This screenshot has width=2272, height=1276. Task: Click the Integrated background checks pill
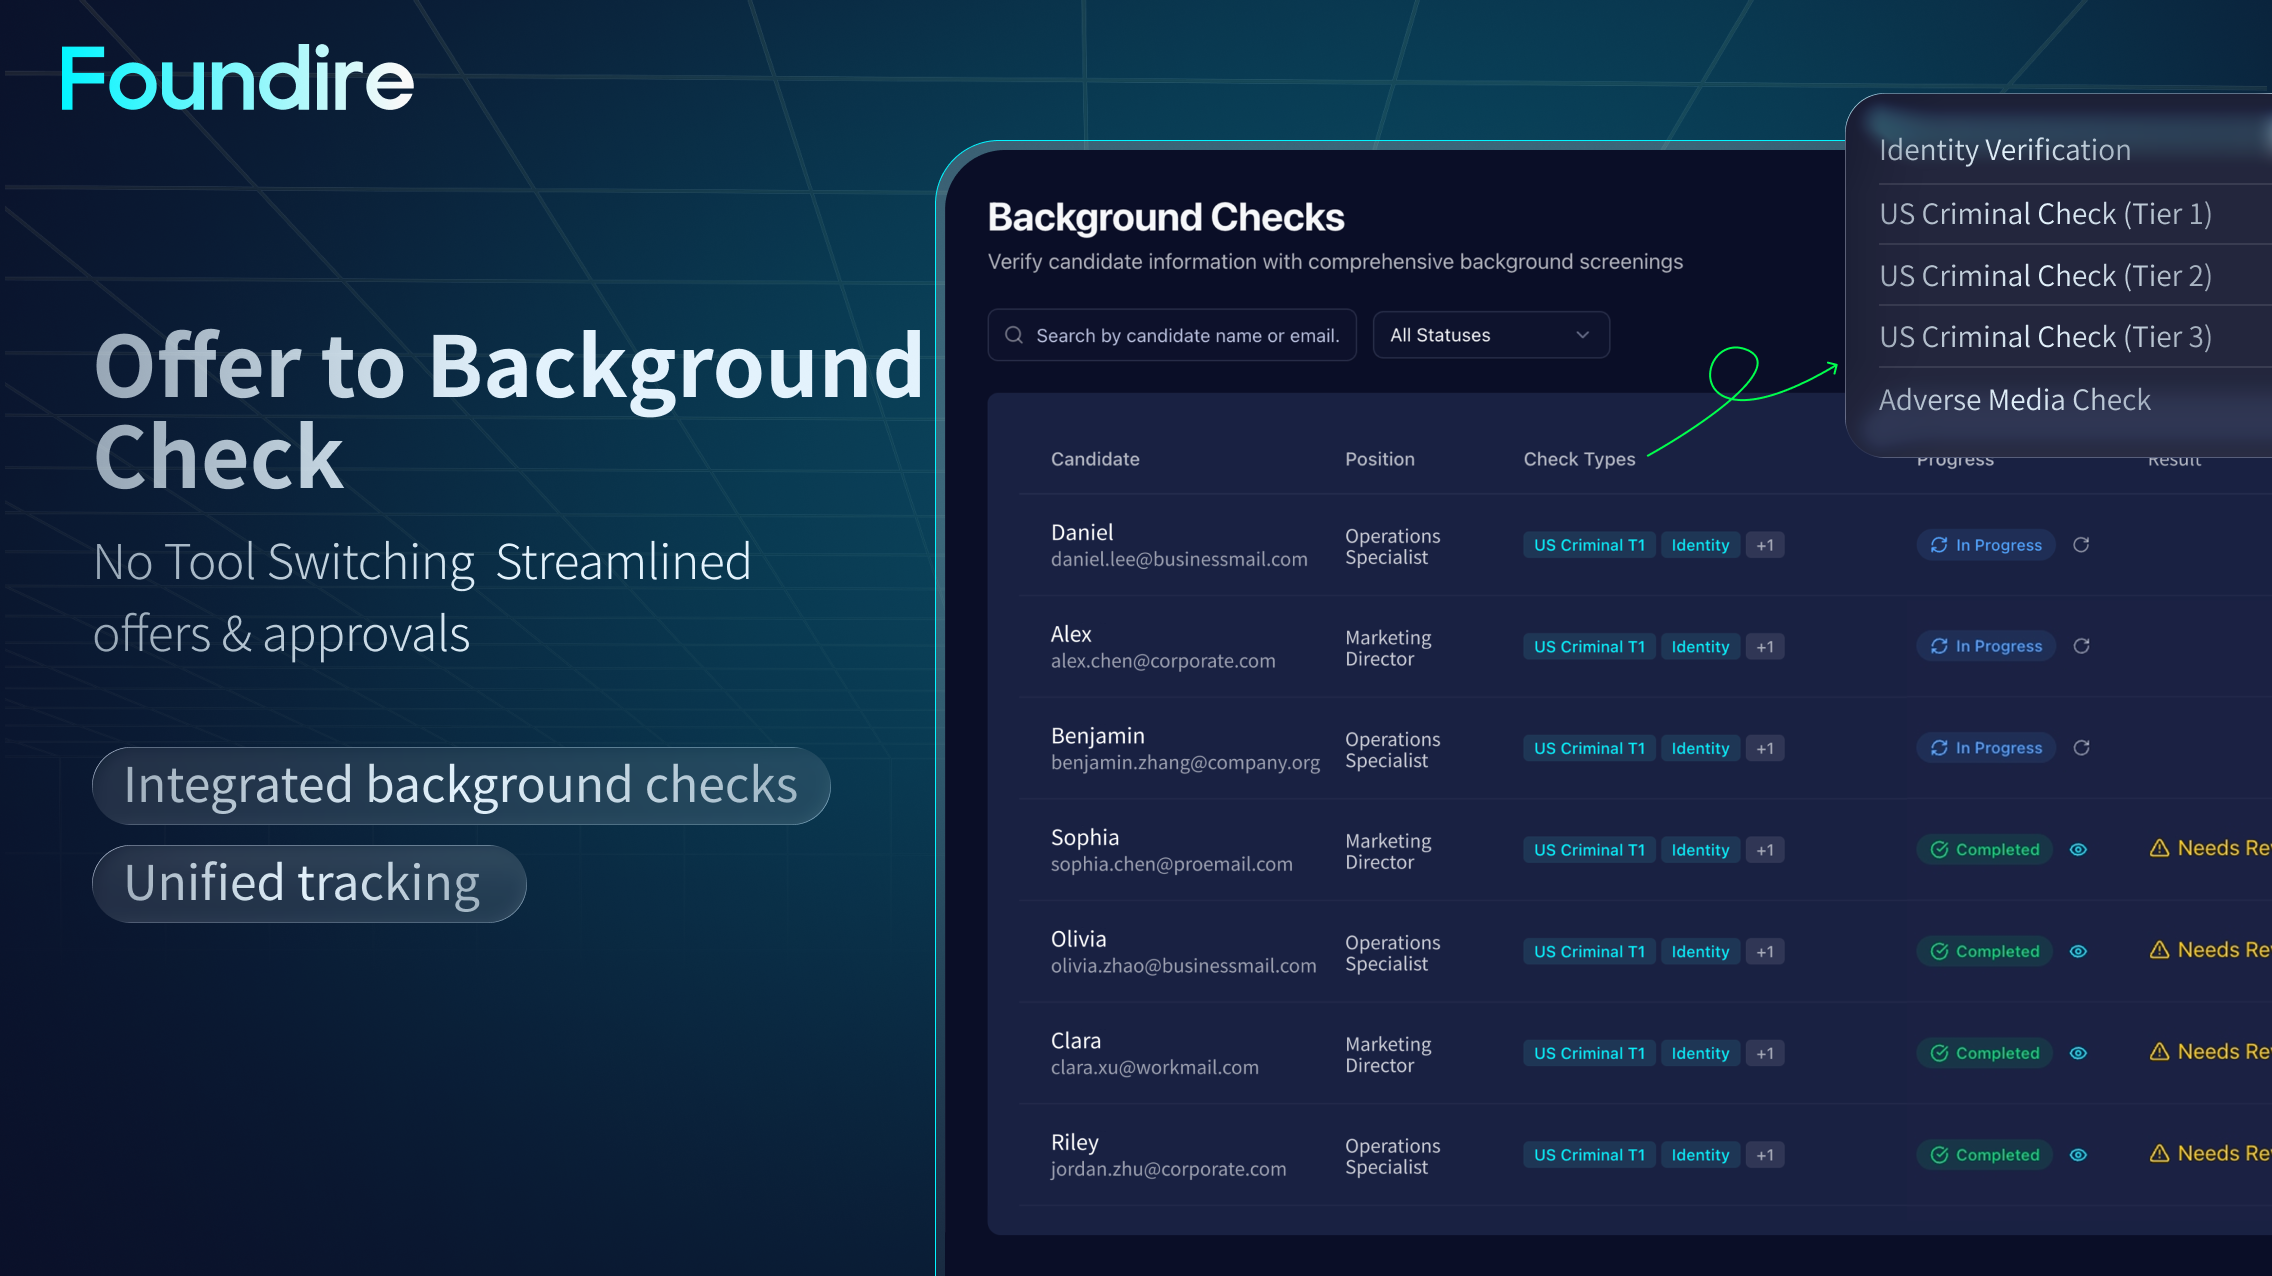coord(460,786)
